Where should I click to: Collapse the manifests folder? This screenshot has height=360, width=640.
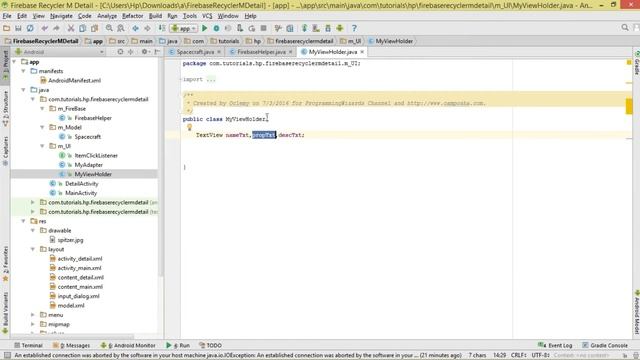point(24,71)
